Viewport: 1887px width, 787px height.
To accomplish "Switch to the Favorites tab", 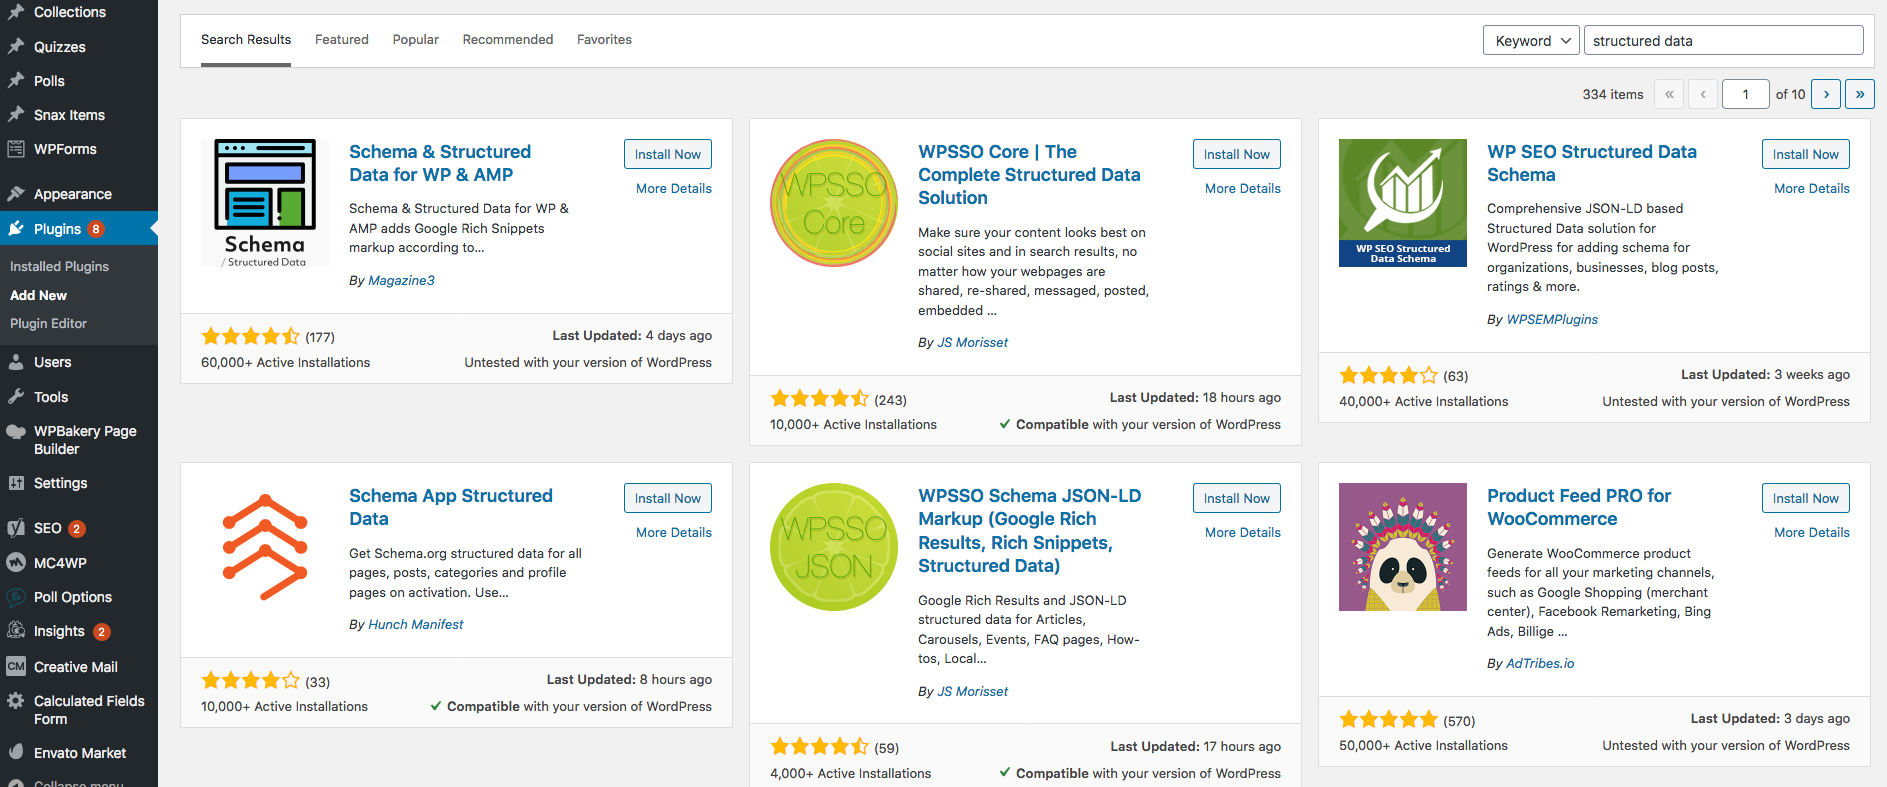I will tap(604, 40).
